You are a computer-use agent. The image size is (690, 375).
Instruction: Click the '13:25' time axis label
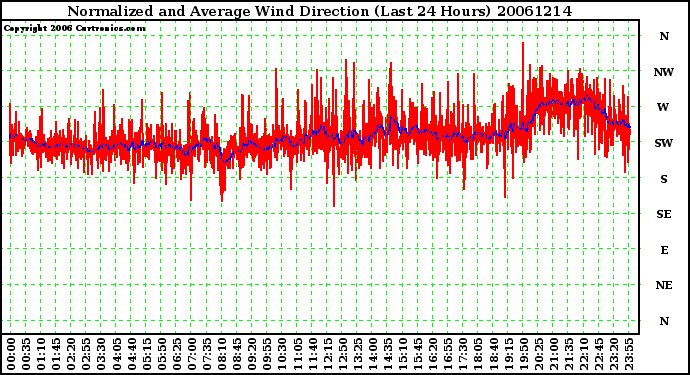358,354
